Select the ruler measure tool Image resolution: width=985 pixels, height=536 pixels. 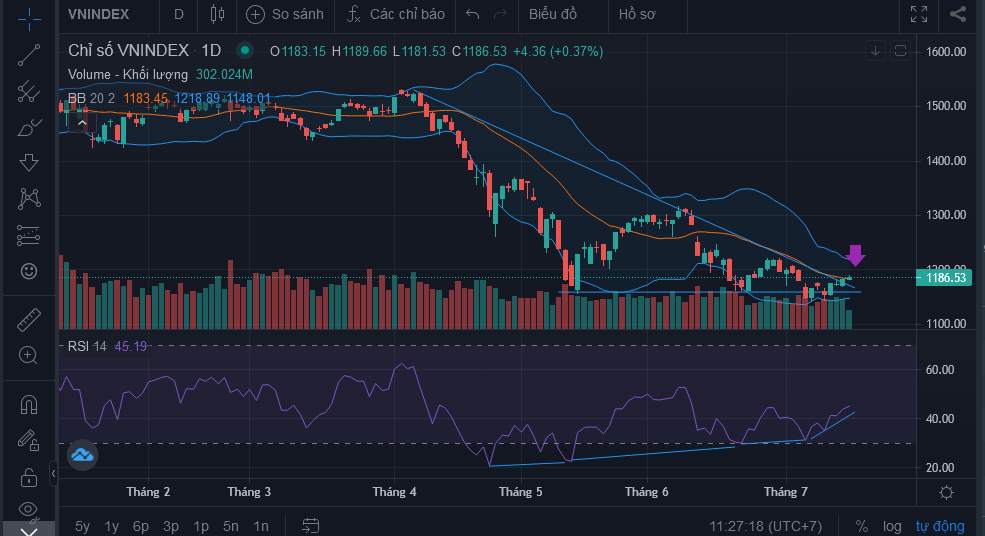(x=29, y=320)
